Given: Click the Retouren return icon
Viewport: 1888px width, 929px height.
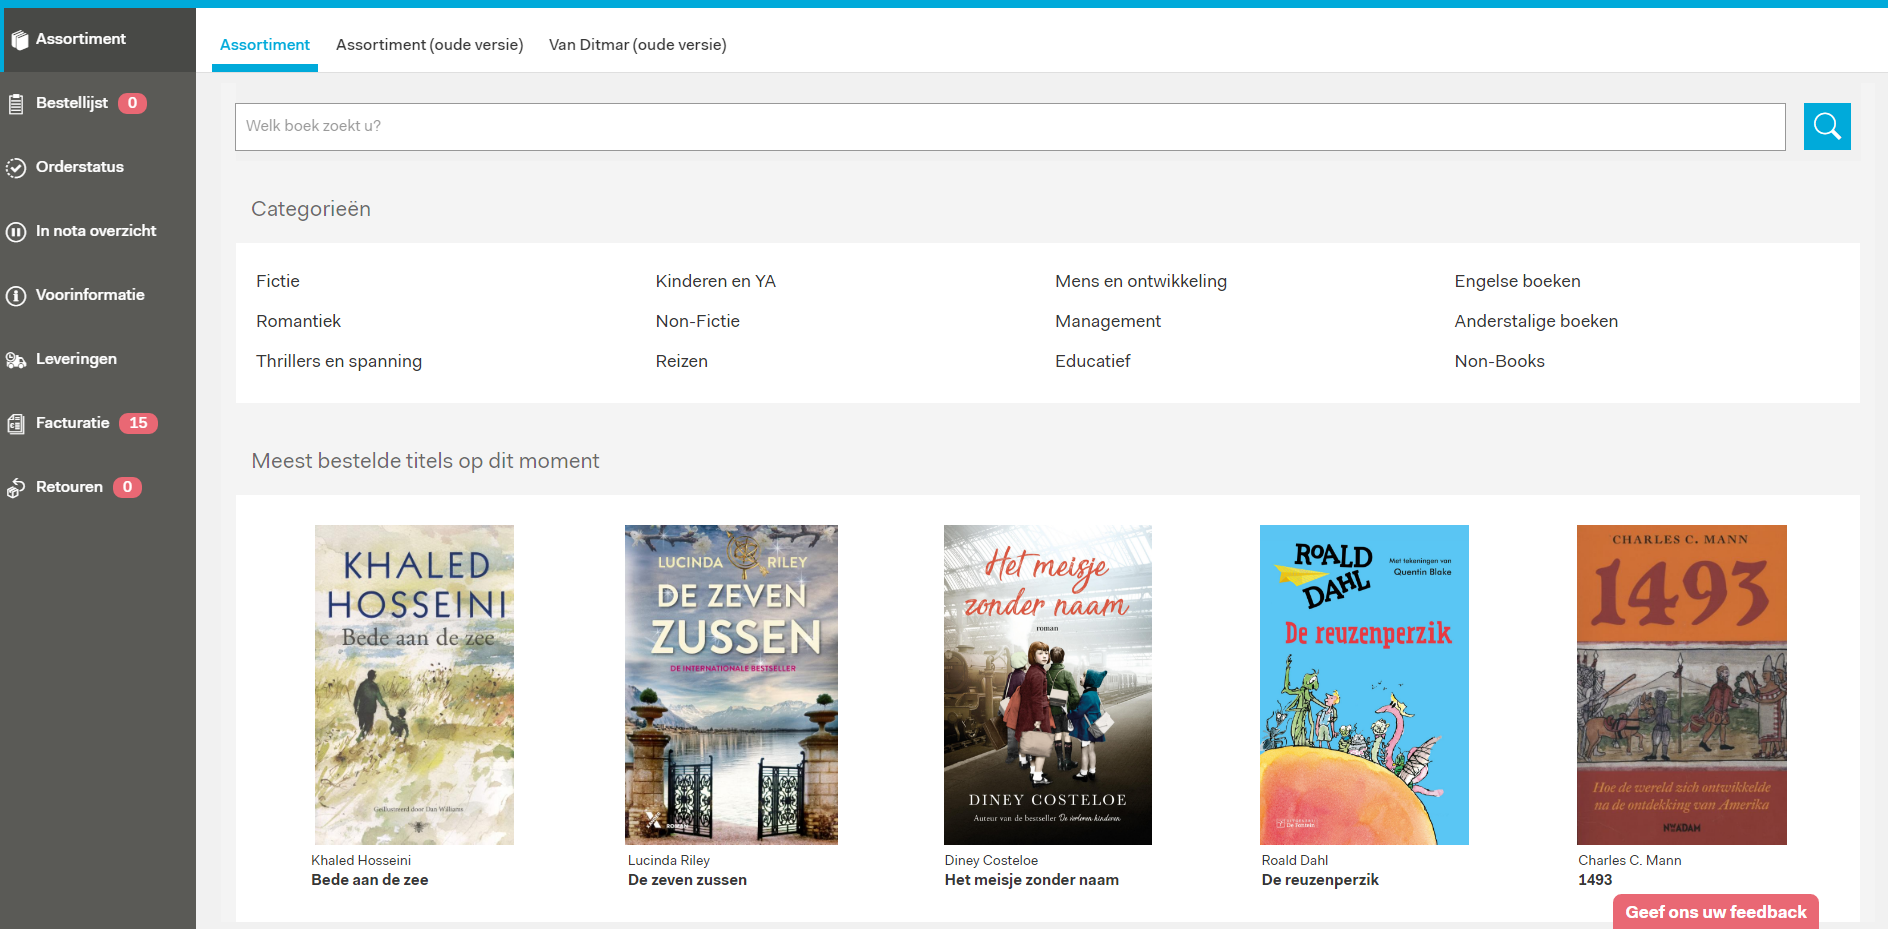Looking at the screenshot, I should click(16, 488).
